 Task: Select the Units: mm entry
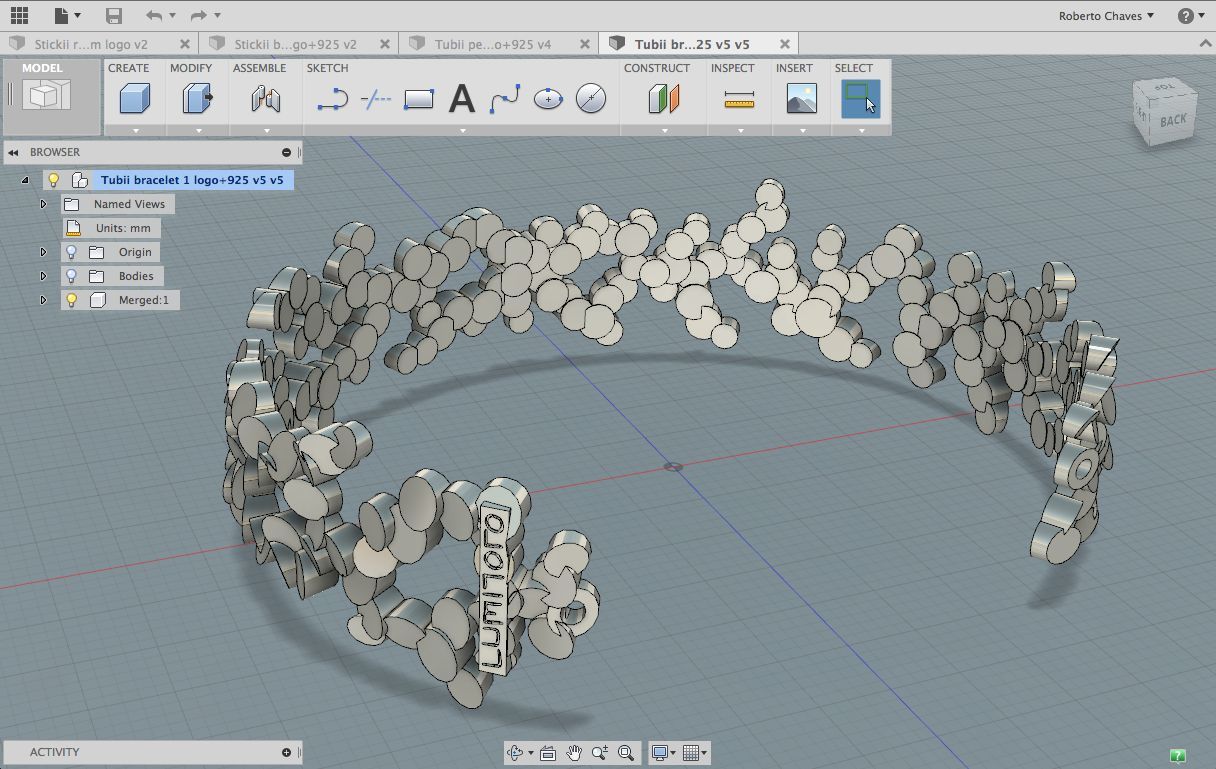coord(112,228)
